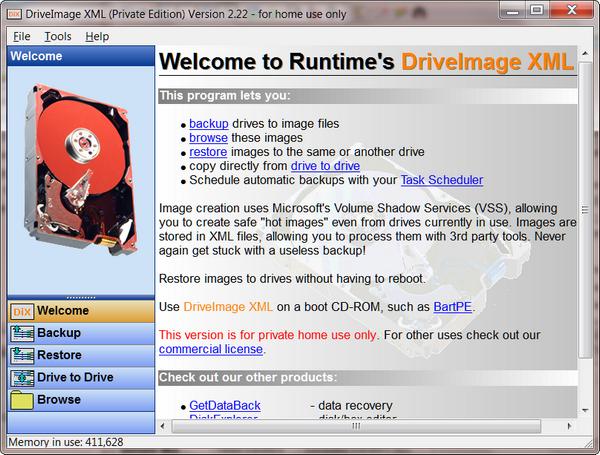The width and height of the screenshot is (600, 455).
Task: Select the Drive to Drive label
Action: (x=75, y=377)
